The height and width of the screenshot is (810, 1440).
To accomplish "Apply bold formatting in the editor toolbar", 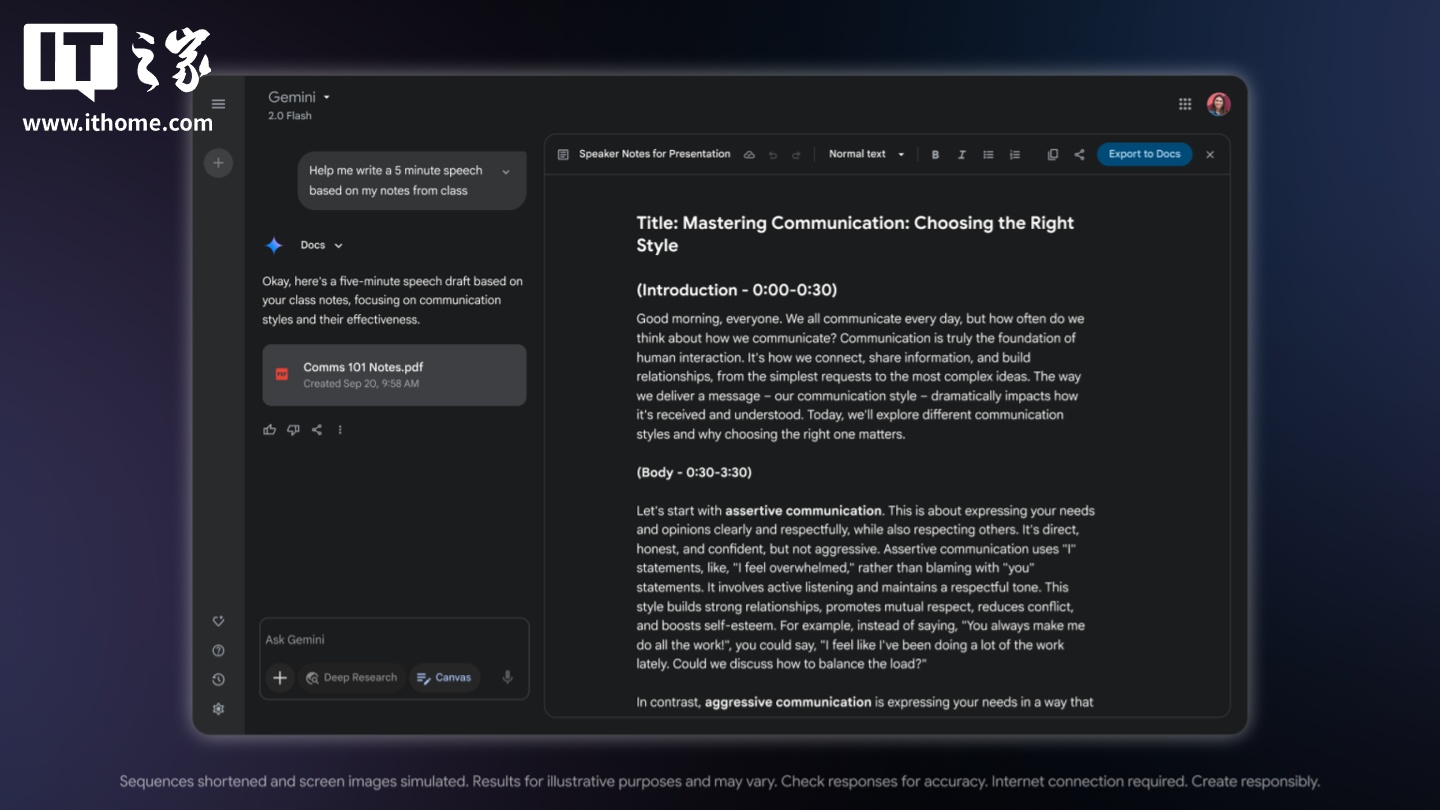I will pyautogui.click(x=935, y=154).
